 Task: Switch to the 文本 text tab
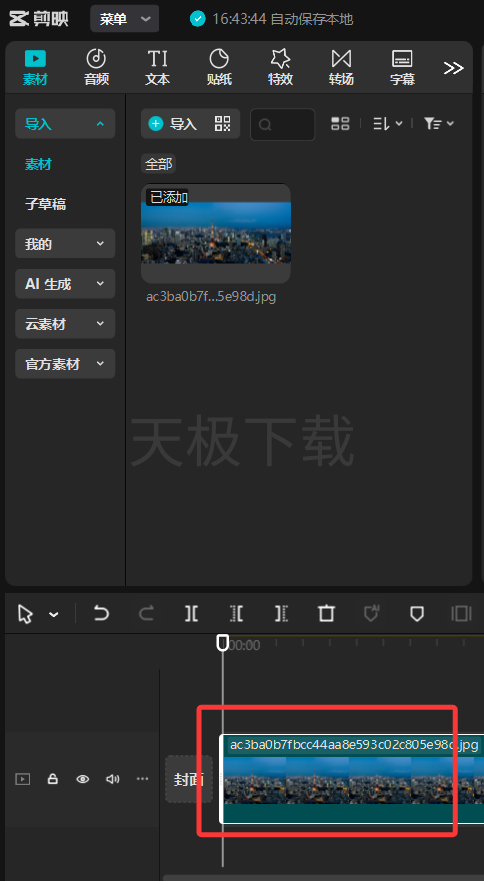(157, 67)
